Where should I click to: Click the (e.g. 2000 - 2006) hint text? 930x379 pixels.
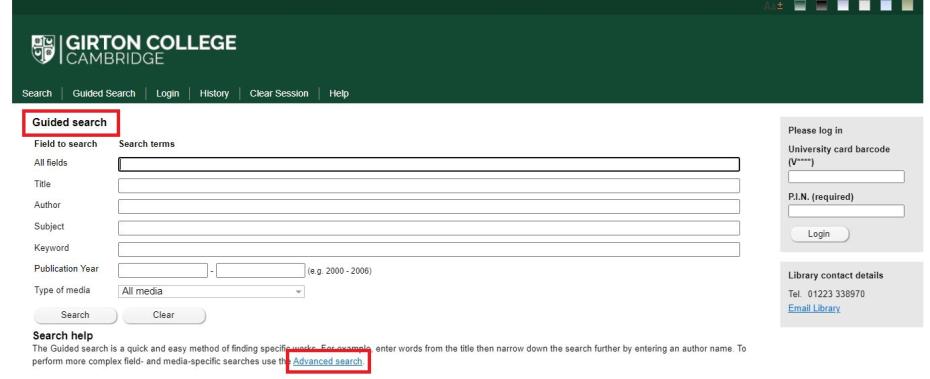(339, 271)
